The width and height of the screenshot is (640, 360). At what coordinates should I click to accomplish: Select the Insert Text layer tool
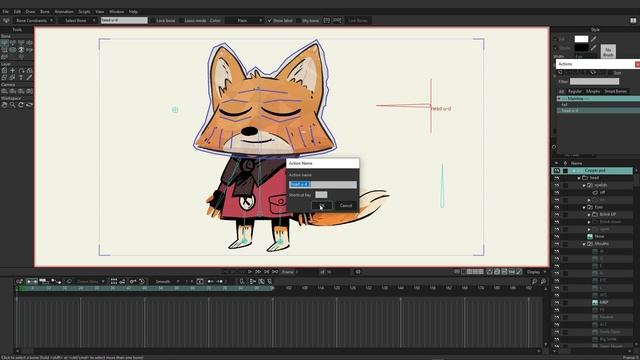[21, 78]
